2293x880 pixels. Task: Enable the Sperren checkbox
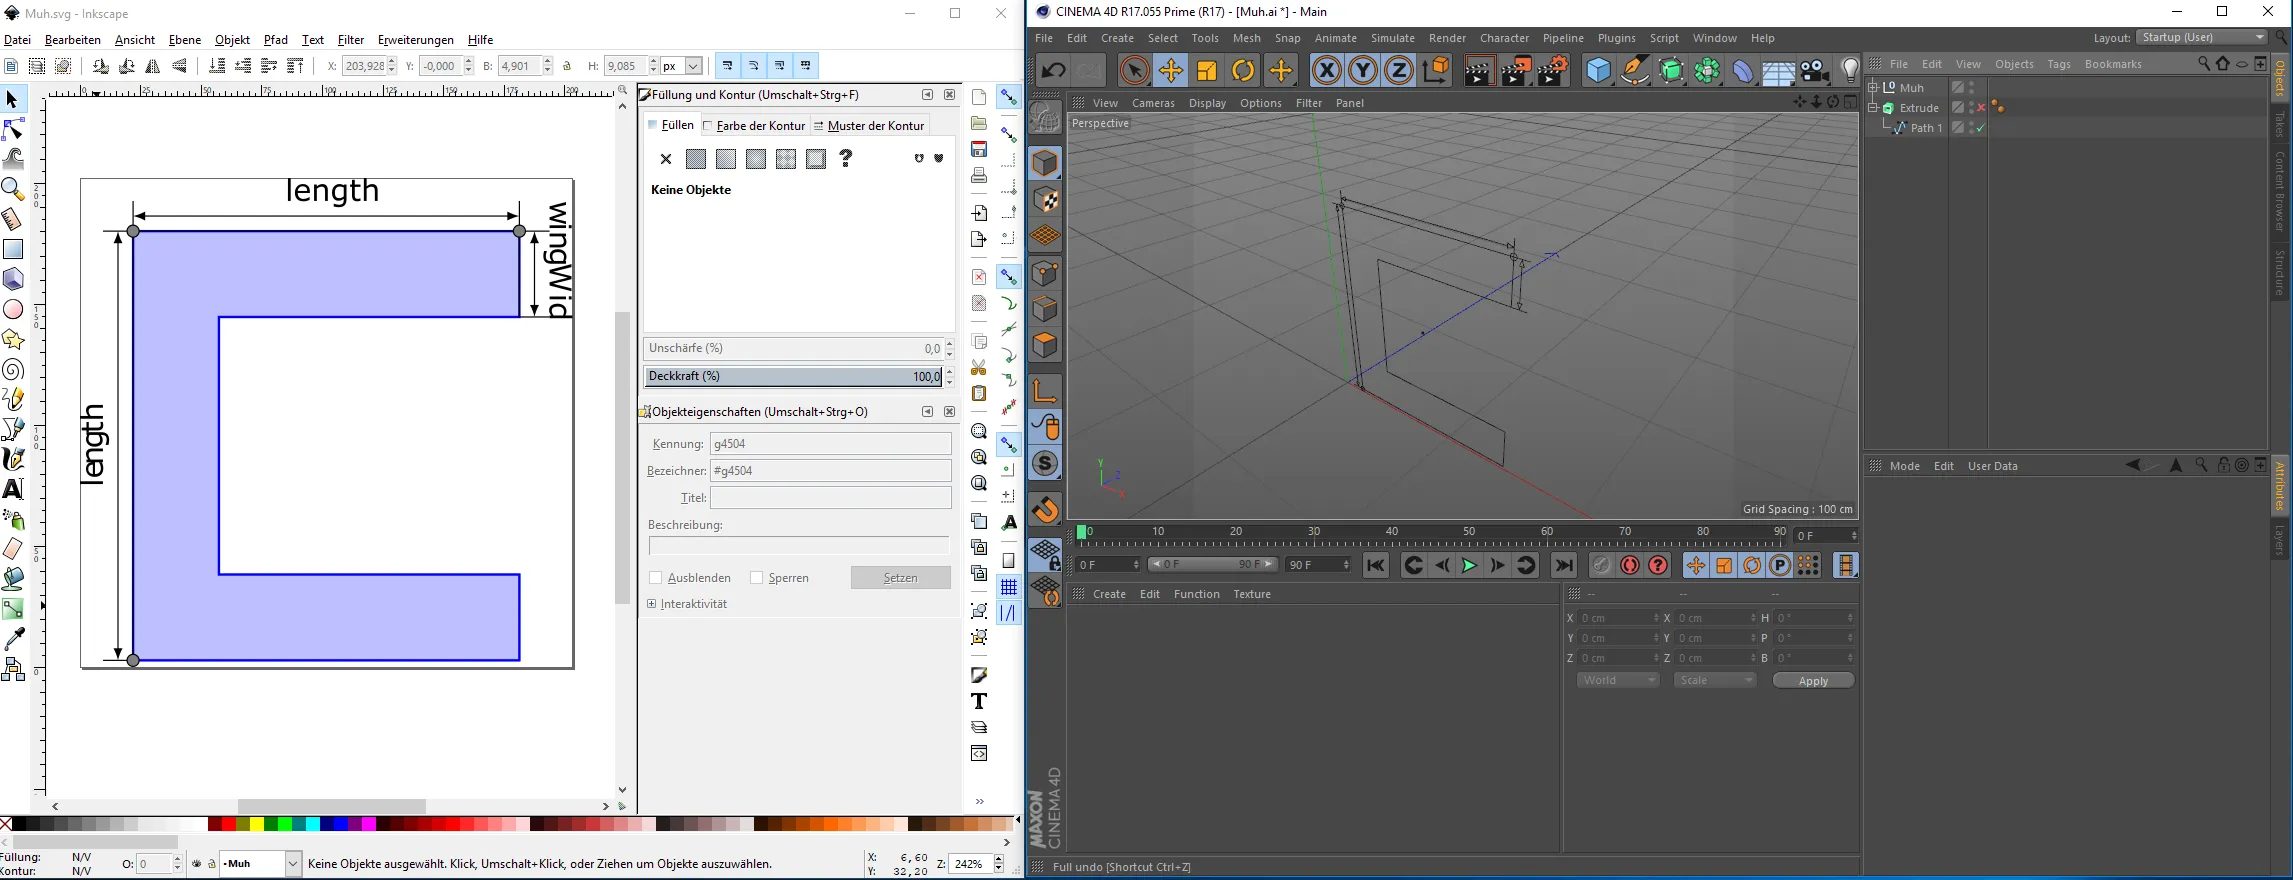757,578
